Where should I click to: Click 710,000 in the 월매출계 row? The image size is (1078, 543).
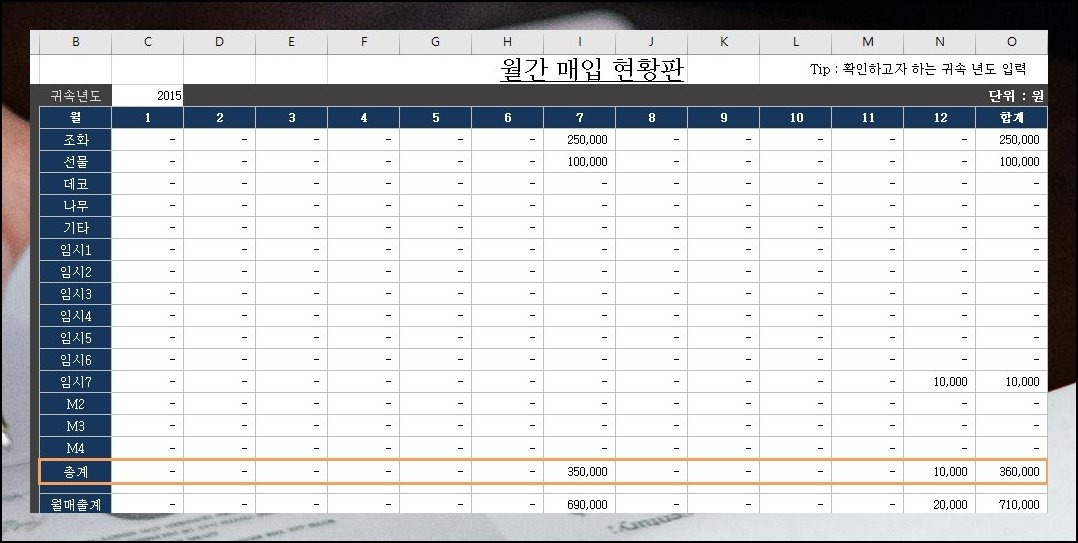[x=1019, y=504]
